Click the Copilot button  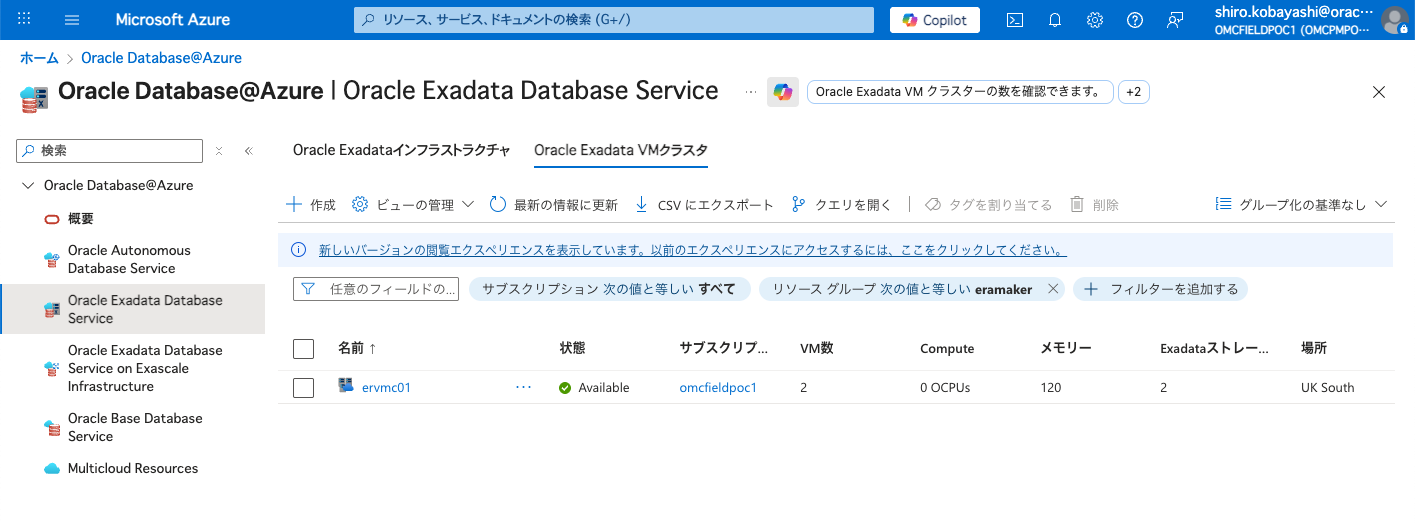pos(934,20)
